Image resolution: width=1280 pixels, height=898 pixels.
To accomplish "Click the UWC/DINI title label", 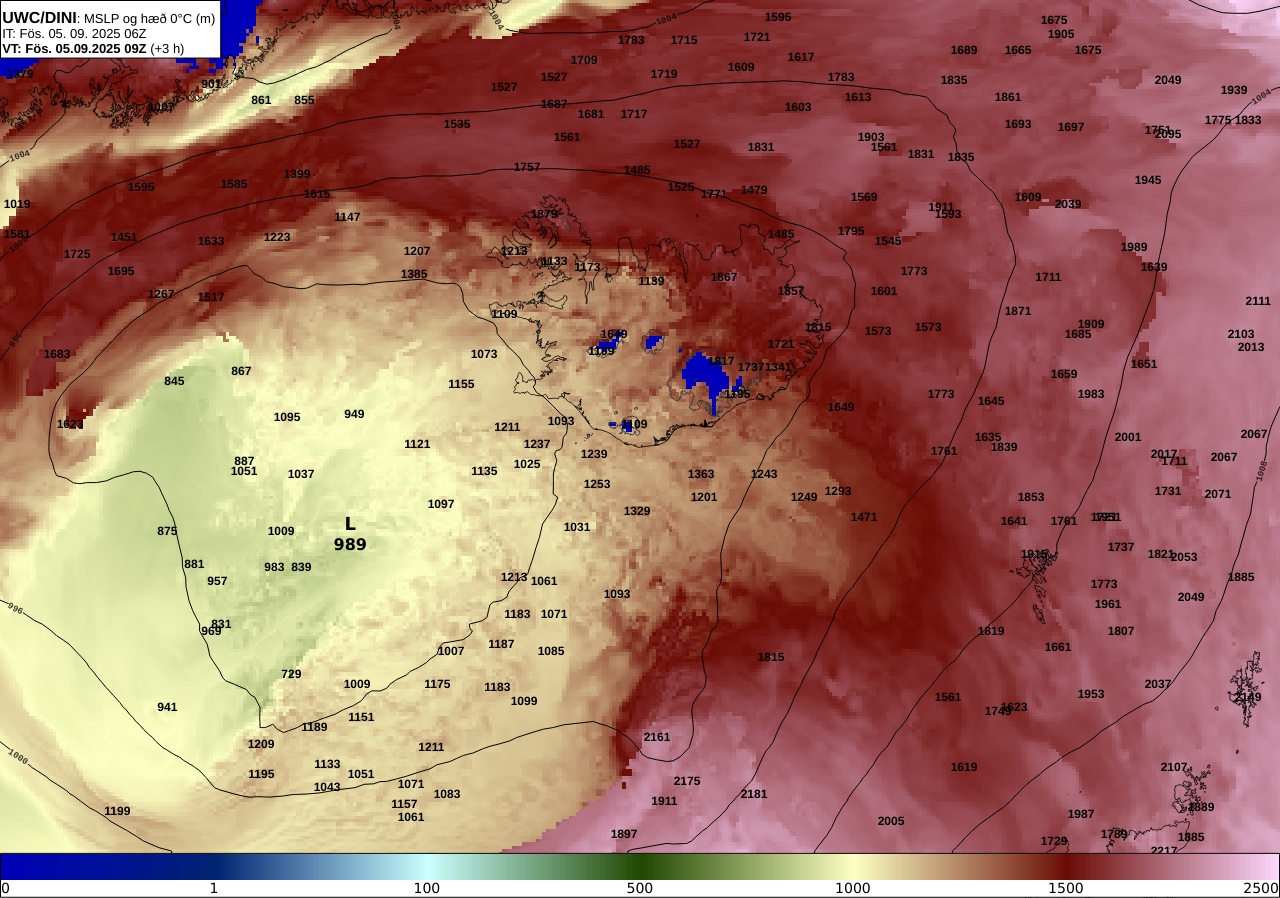I will click(40, 17).
